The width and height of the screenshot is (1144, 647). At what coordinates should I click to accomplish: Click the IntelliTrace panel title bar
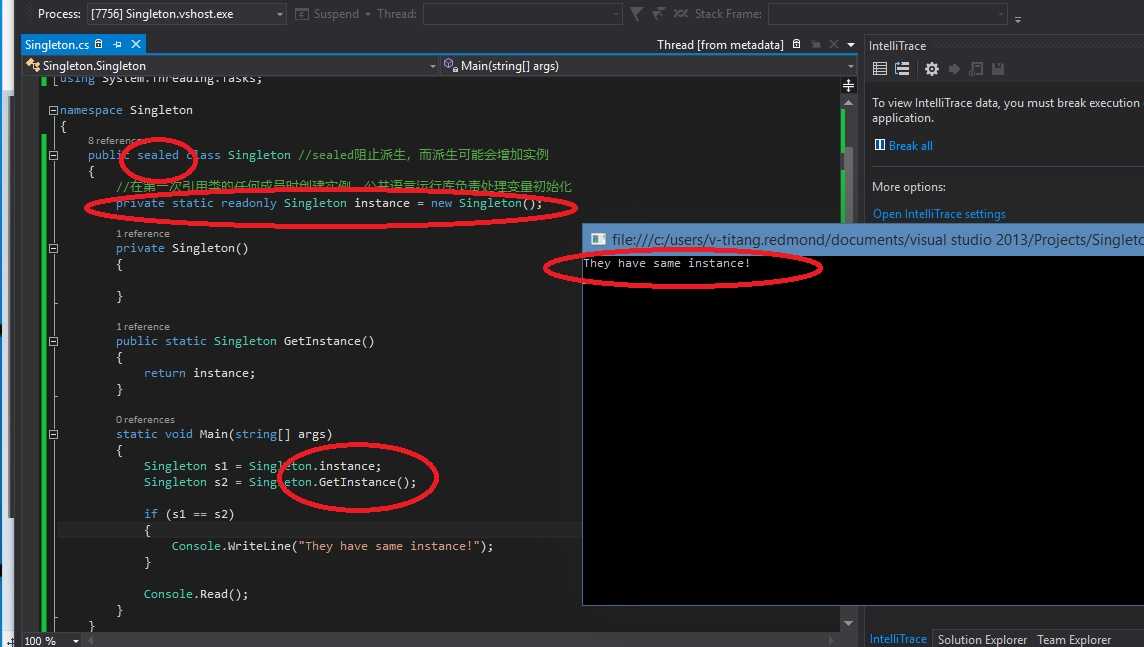click(x=1004, y=45)
